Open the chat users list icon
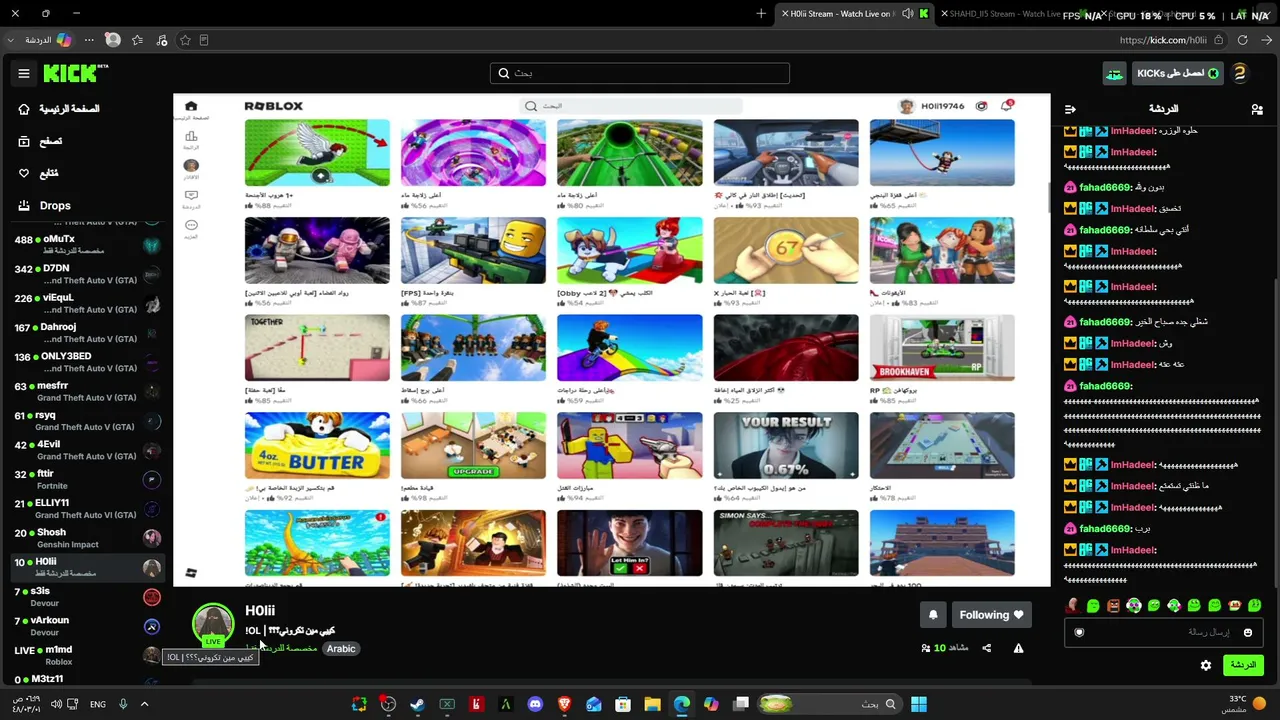Image resolution: width=1280 pixels, height=720 pixels. click(1257, 109)
